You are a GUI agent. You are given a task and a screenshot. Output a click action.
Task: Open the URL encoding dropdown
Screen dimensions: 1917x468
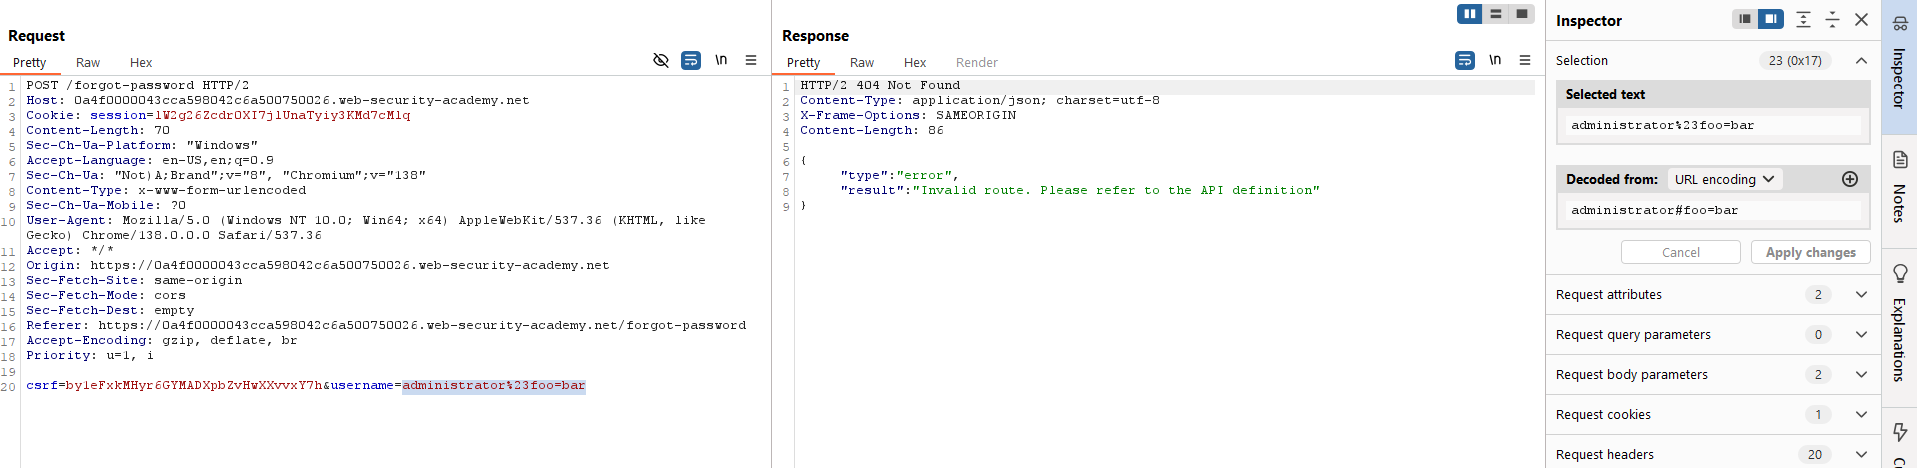click(x=1724, y=180)
